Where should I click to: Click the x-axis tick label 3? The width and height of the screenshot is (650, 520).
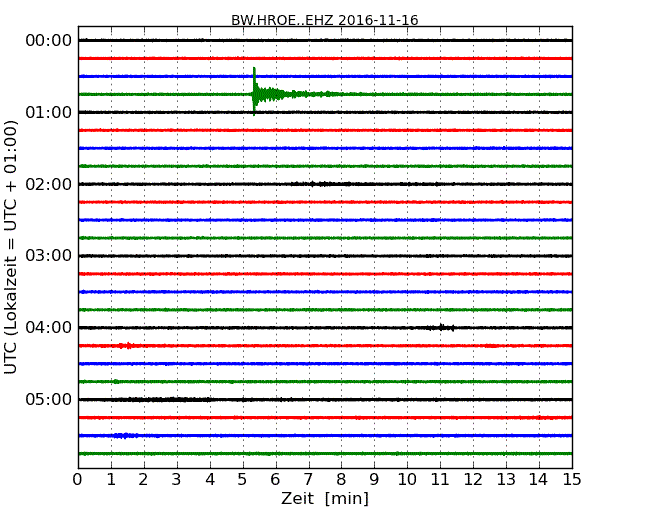(x=177, y=480)
